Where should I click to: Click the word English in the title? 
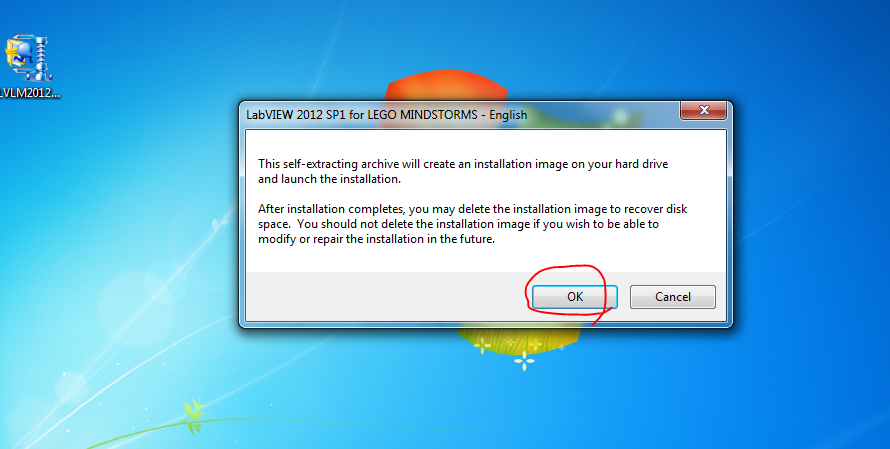click(508, 115)
